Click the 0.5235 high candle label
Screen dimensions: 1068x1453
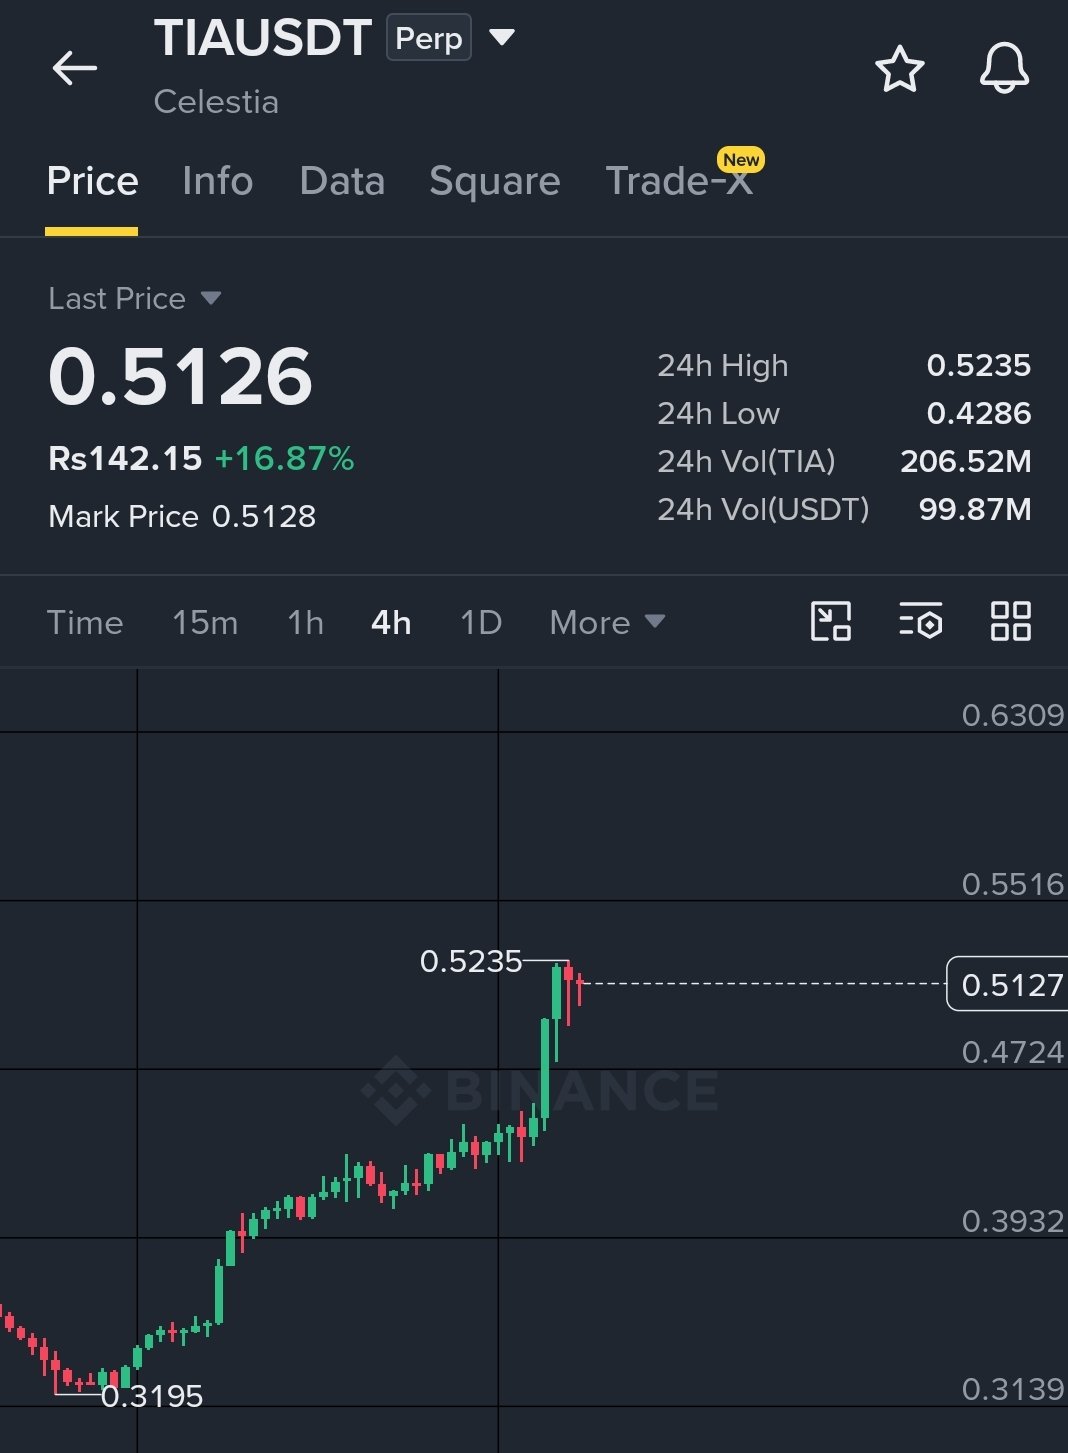pyautogui.click(x=471, y=961)
